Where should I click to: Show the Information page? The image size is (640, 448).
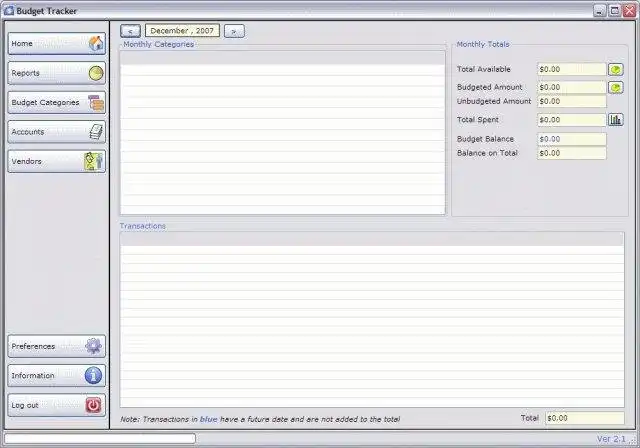pyautogui.click(x=57, y=375)
